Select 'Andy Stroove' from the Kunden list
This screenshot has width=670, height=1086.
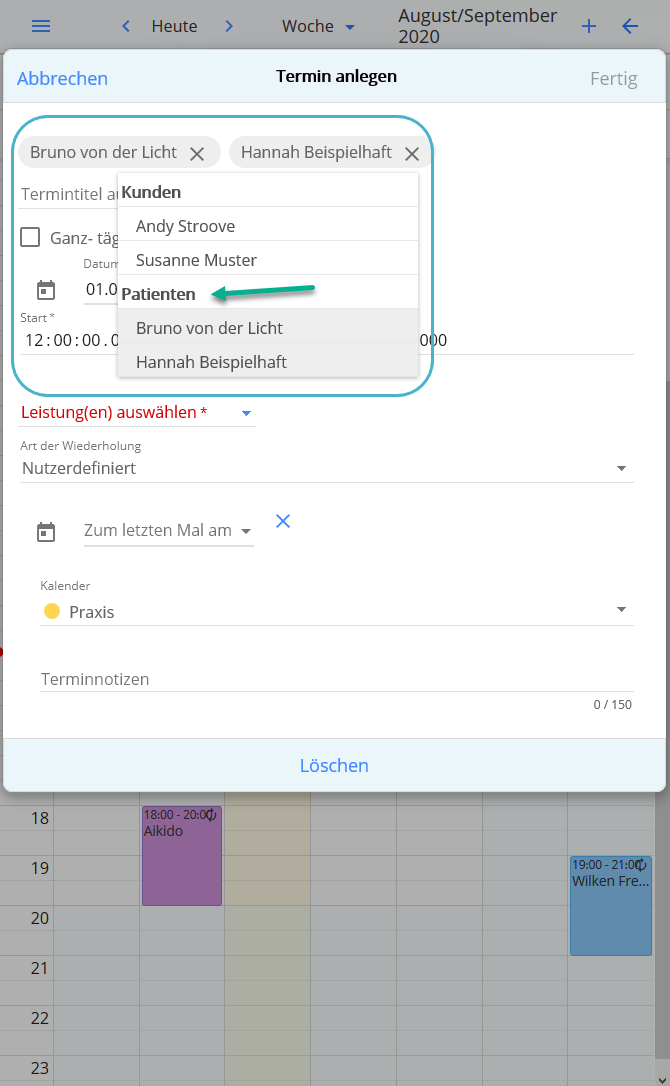point(187,226)
